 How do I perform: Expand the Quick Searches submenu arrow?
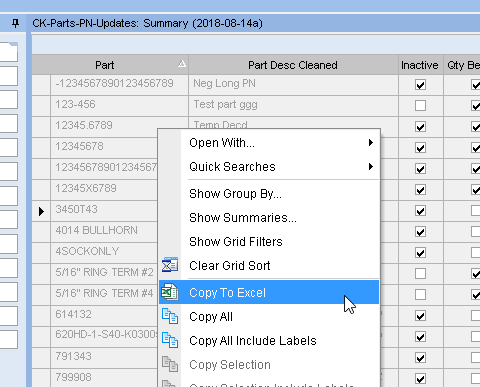(371, 167)
